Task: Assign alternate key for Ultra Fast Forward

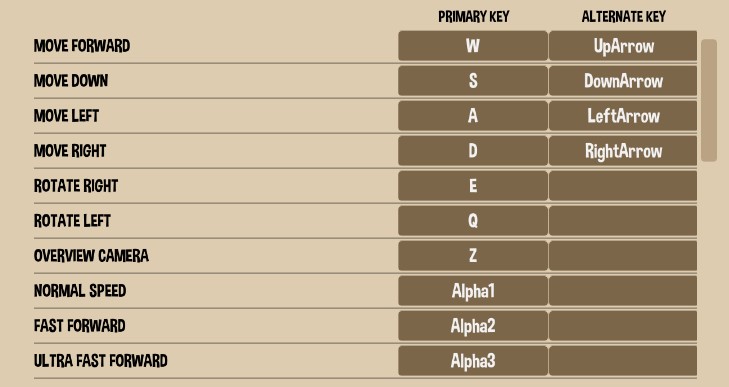Action: 623,360
